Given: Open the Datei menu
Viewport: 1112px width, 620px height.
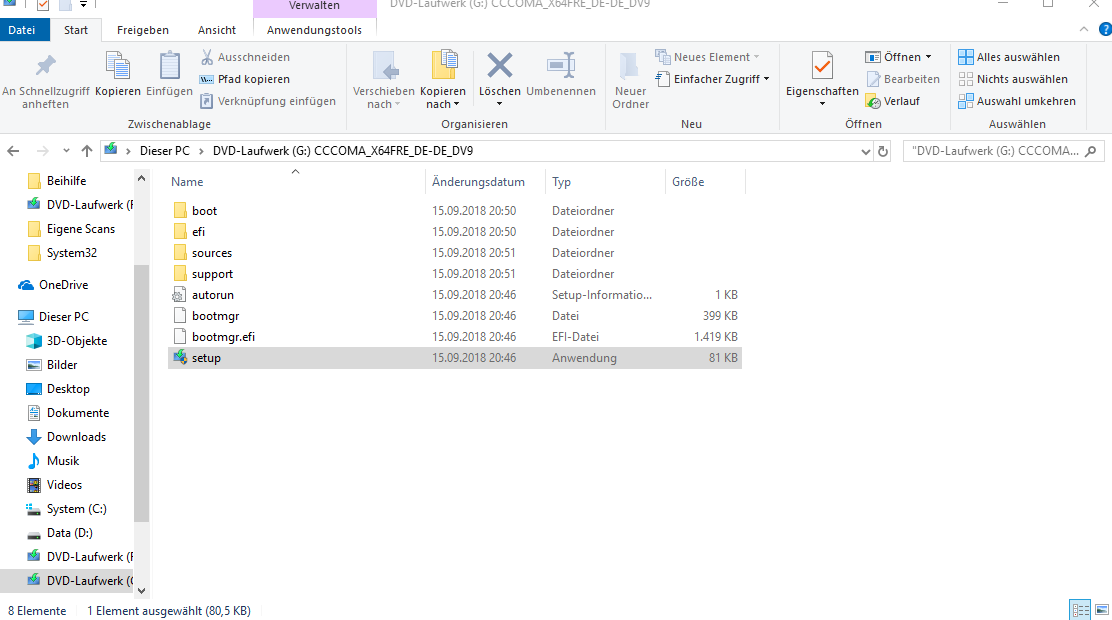Looking at the screenshot, I should coord(21,30).
